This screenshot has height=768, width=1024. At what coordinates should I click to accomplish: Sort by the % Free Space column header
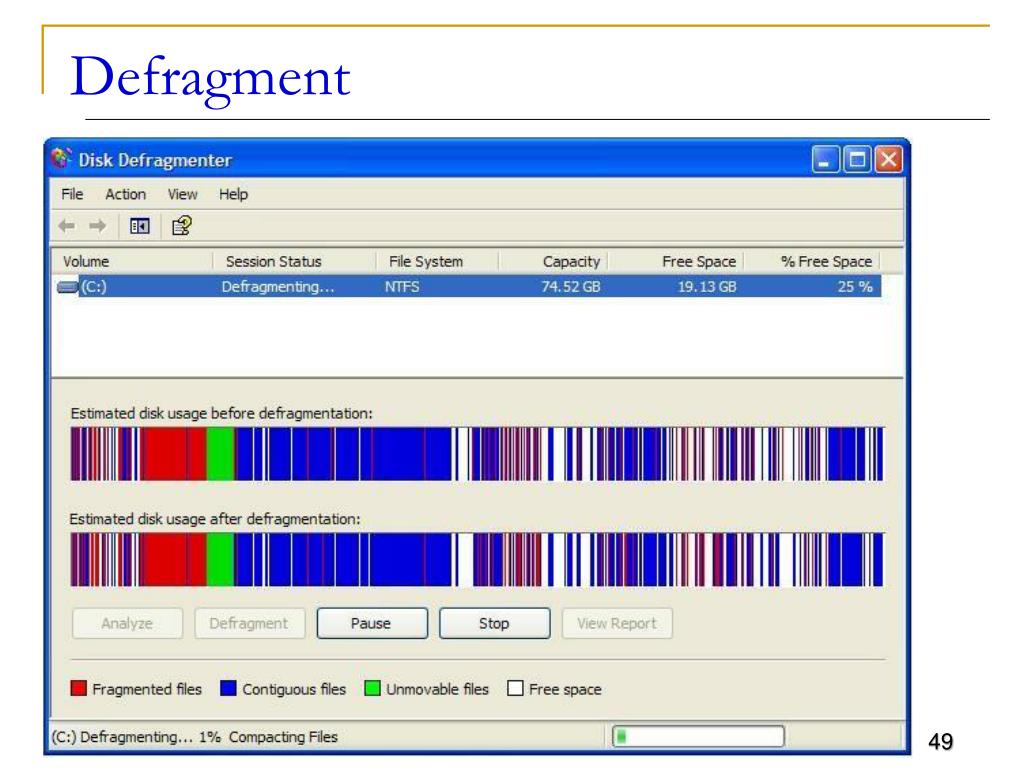pyautogui.click(x=812, y=261)
